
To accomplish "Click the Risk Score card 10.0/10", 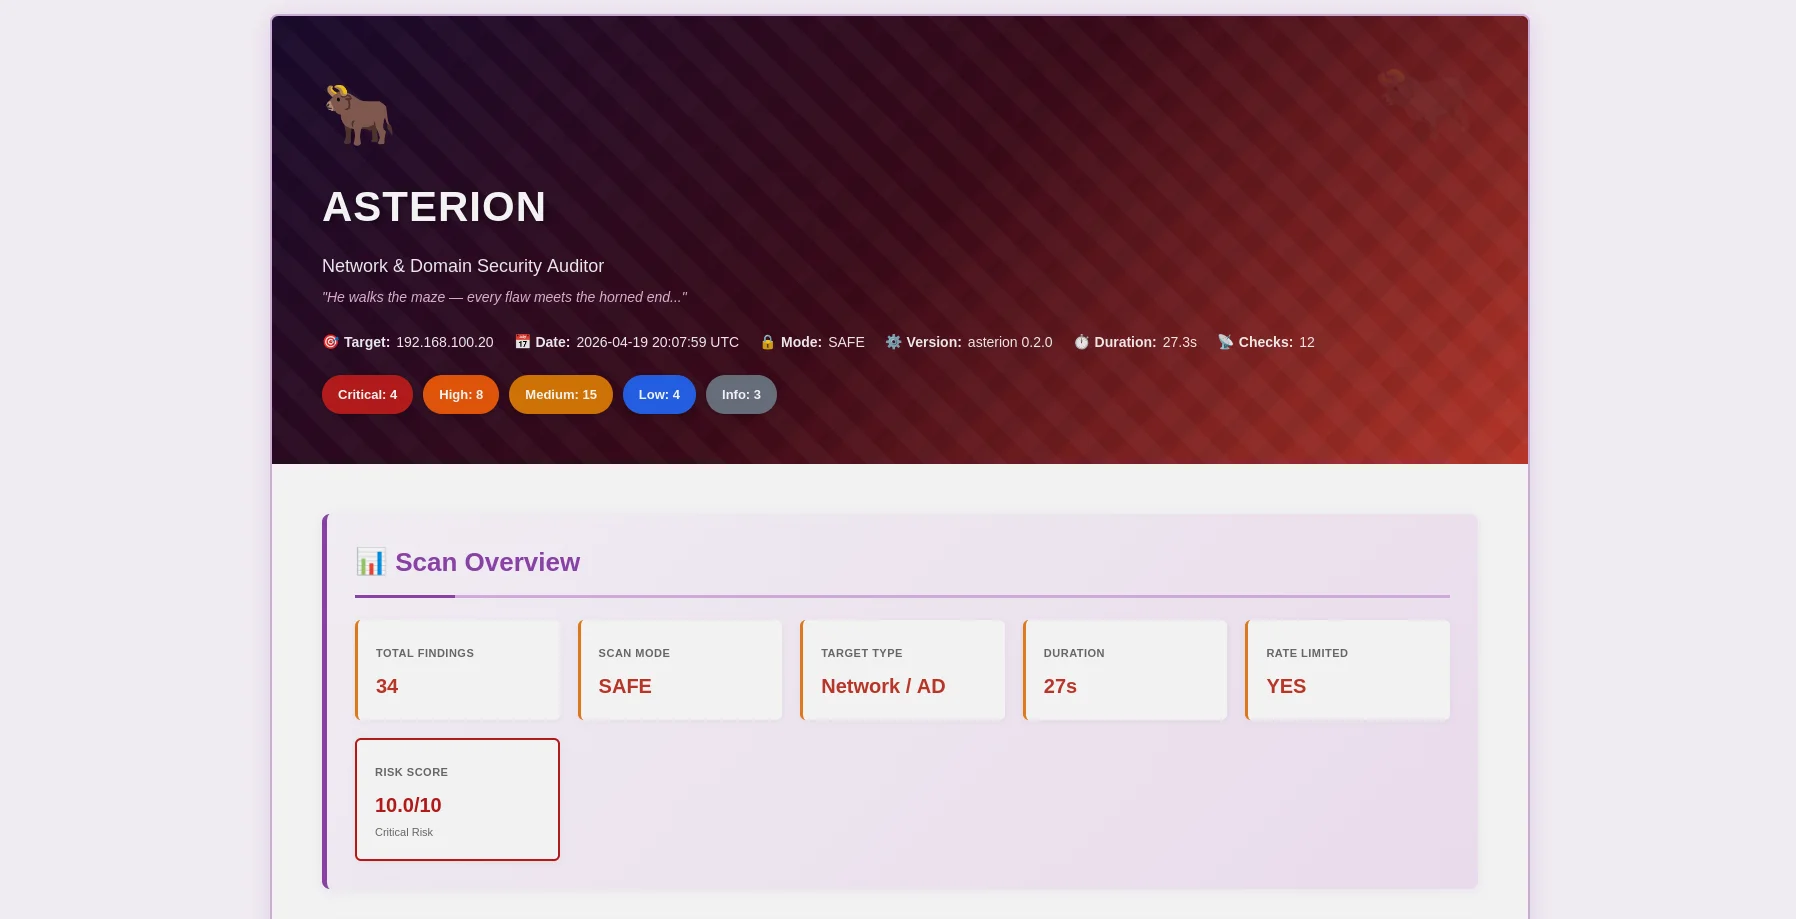I will [x=457, y=799].
